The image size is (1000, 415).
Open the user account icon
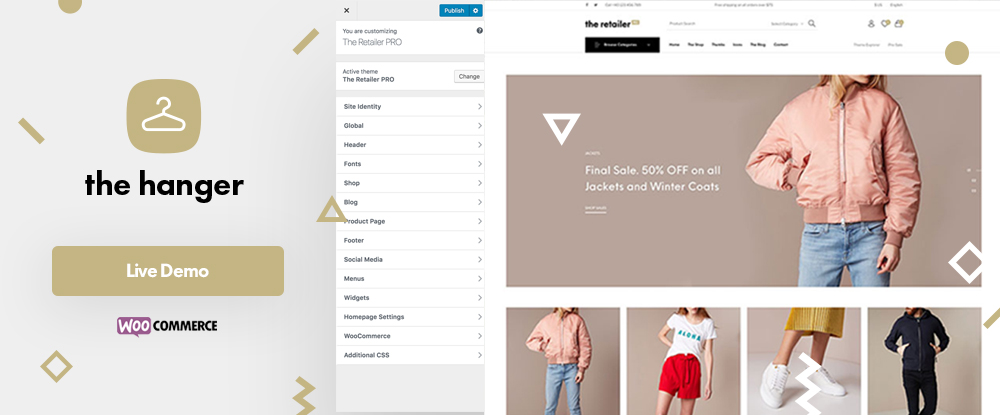(x=871, y=24)
